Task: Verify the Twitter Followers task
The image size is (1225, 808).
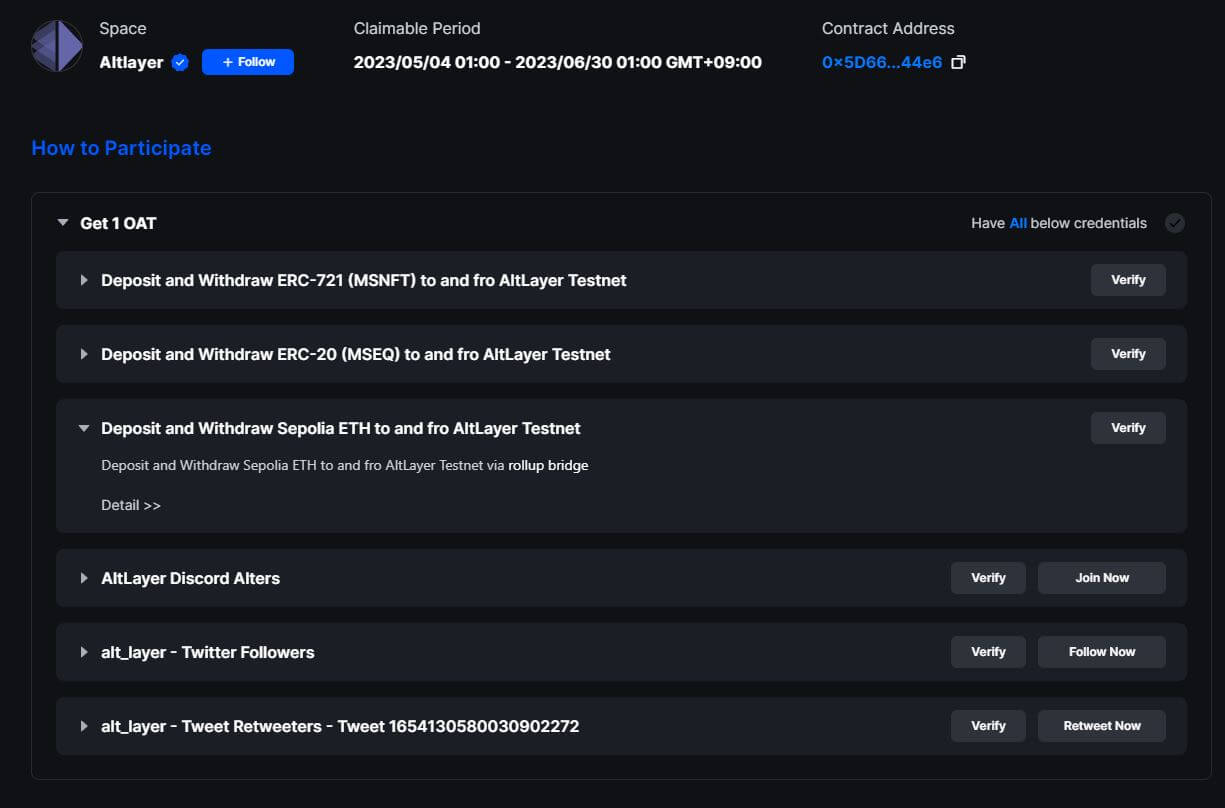Action: coord(988,652)
